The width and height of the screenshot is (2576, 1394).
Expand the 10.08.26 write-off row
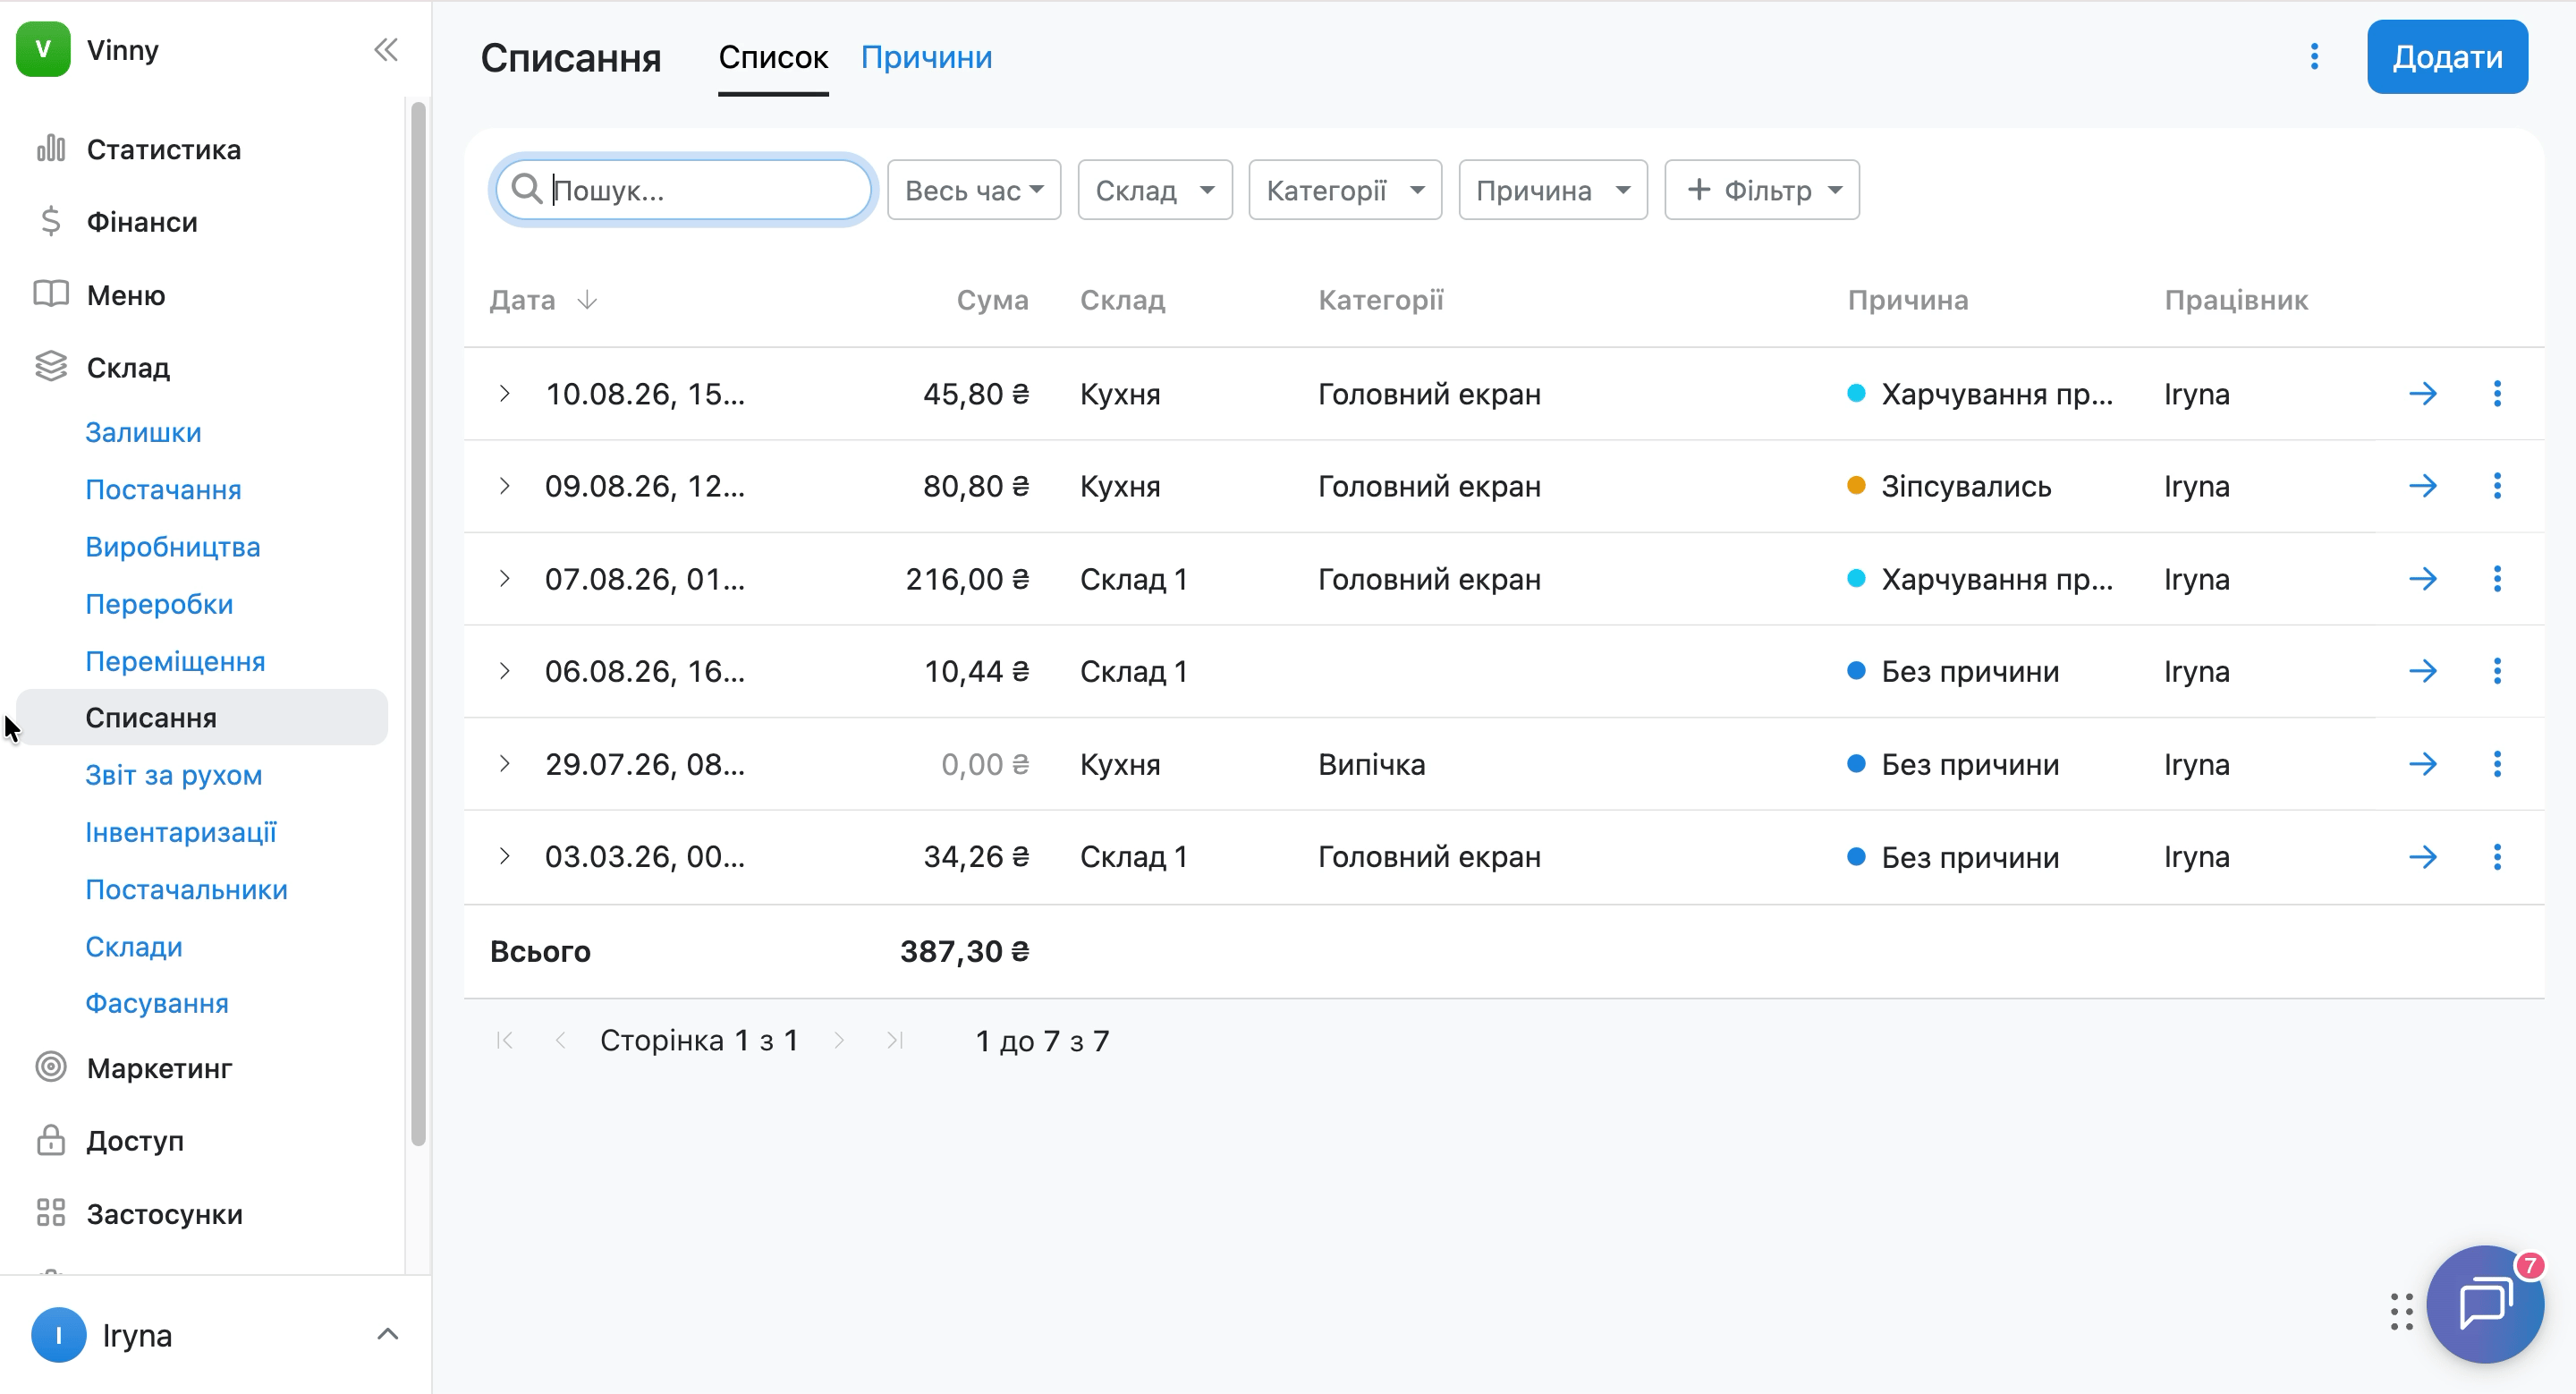(505, 394)
